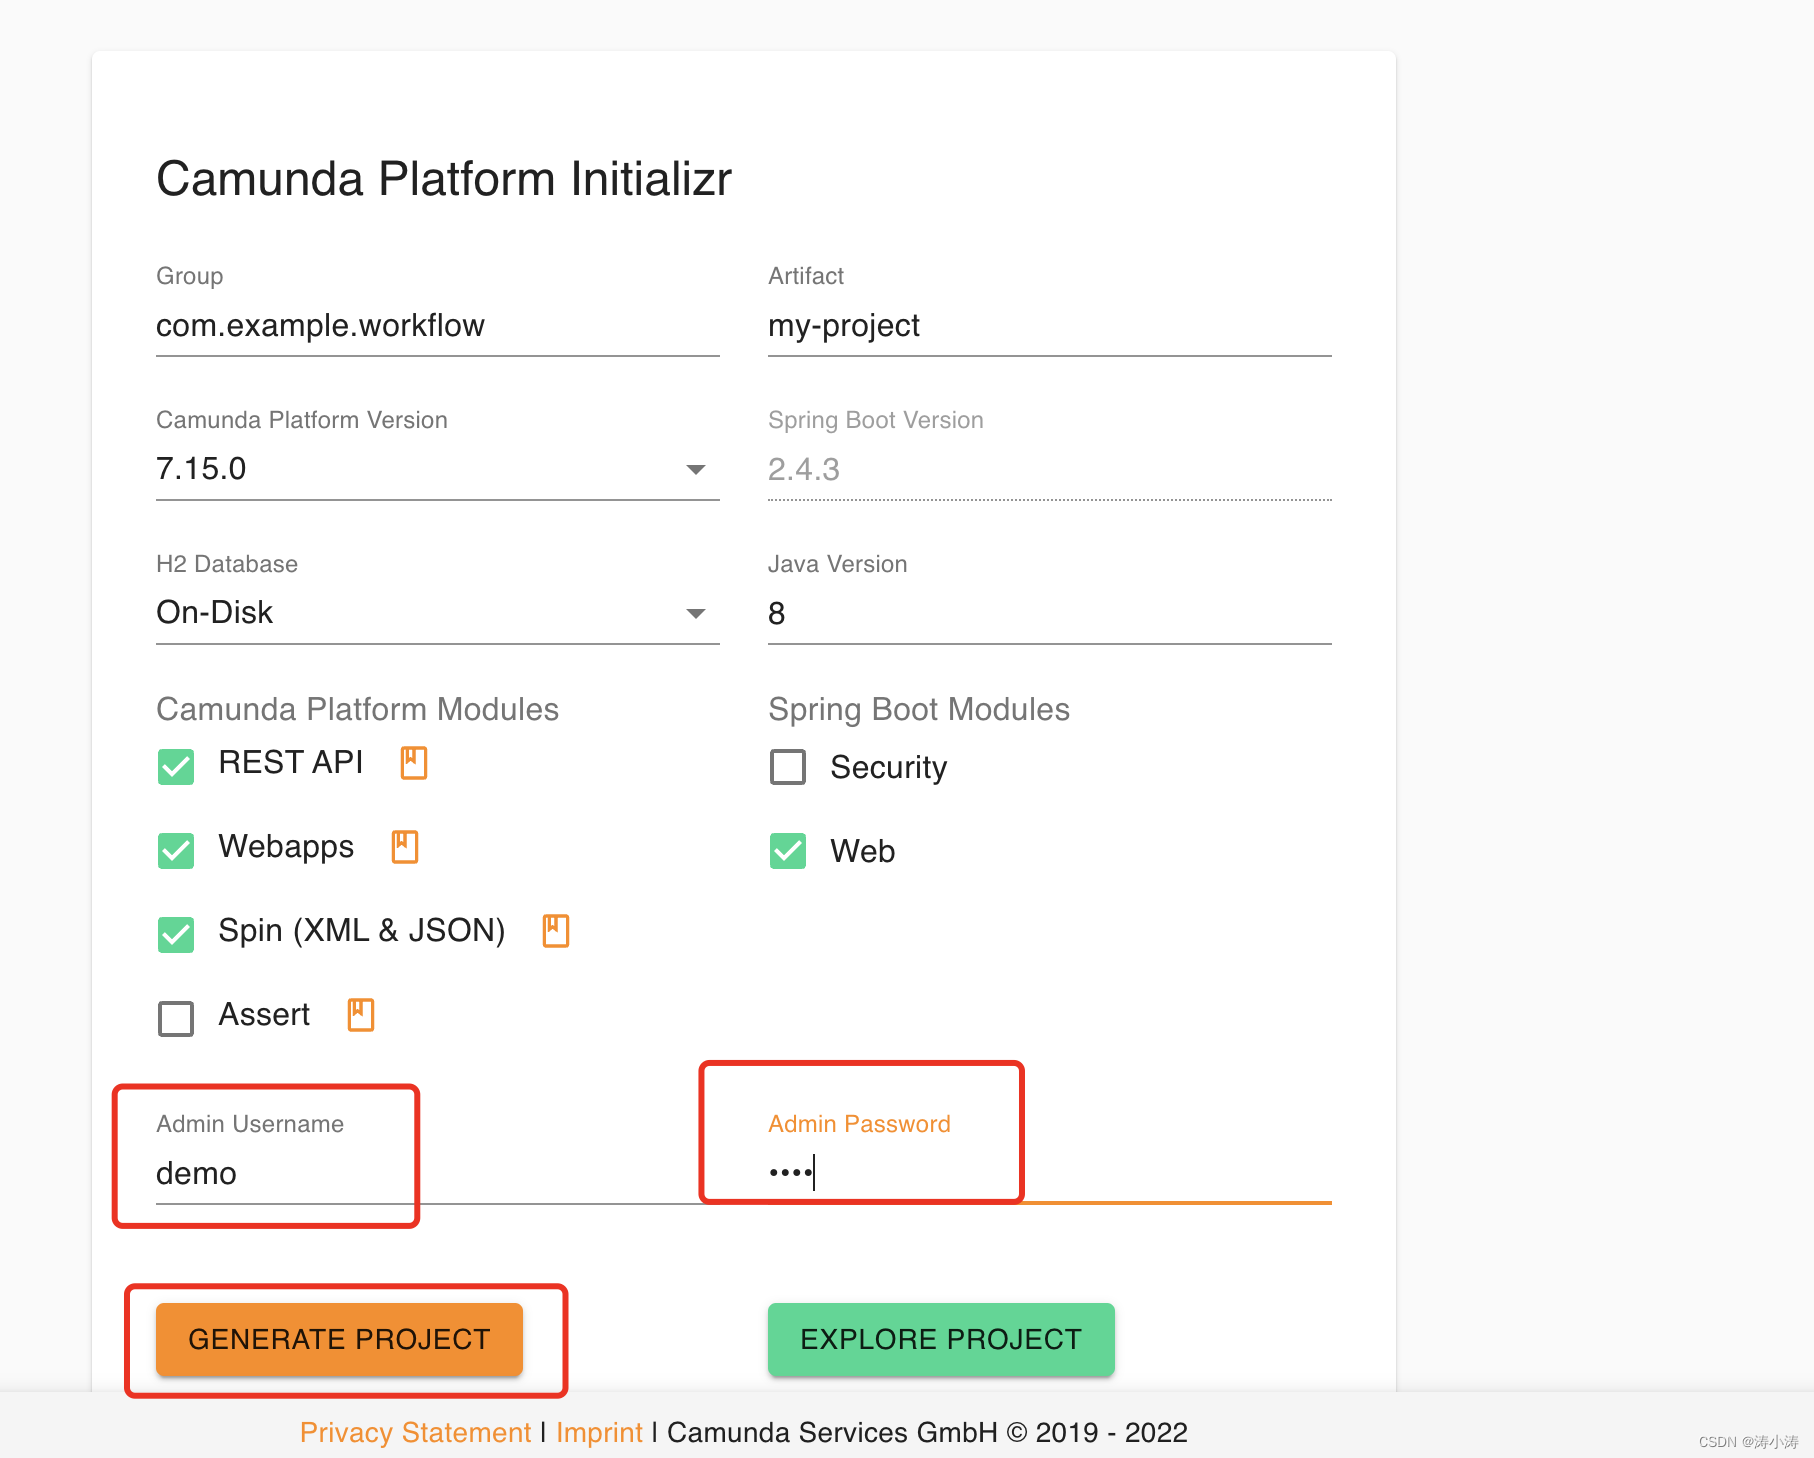Enable the Security Spring Boot module

pos(788,767)
